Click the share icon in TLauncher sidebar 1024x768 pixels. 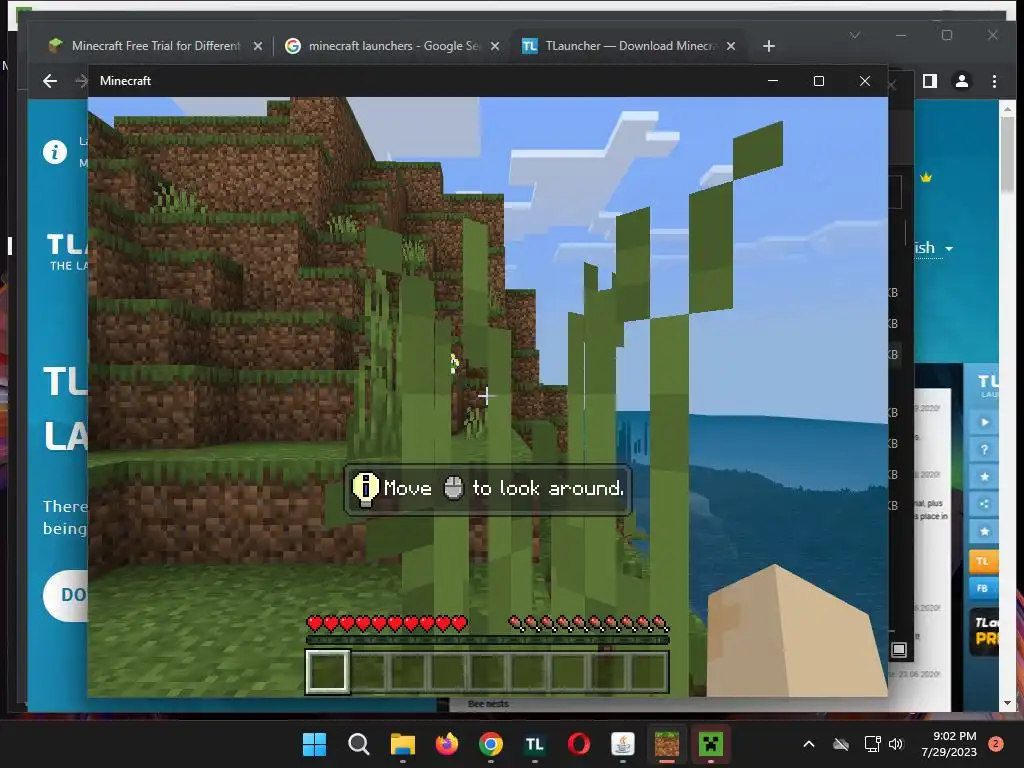pos(984,504)
